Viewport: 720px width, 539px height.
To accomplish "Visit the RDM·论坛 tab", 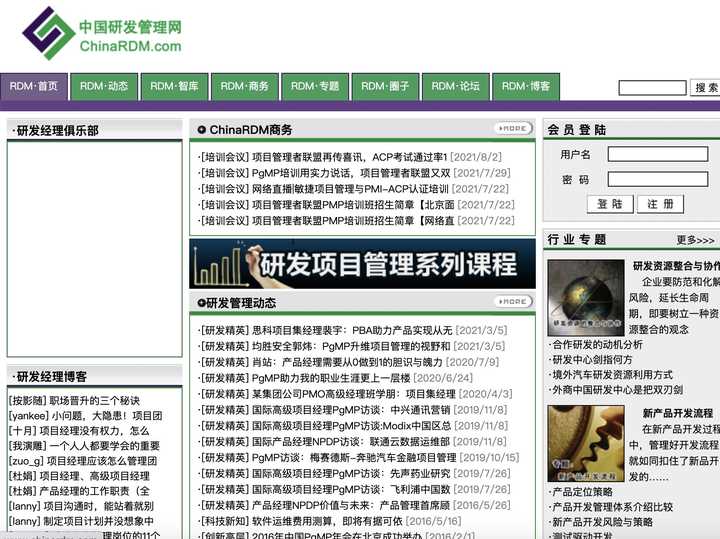I will [x=456, y=86].
